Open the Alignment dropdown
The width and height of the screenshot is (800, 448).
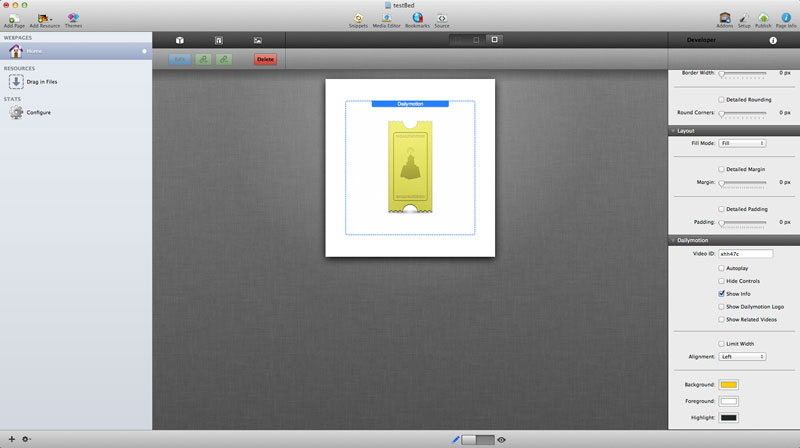(742, 356)
